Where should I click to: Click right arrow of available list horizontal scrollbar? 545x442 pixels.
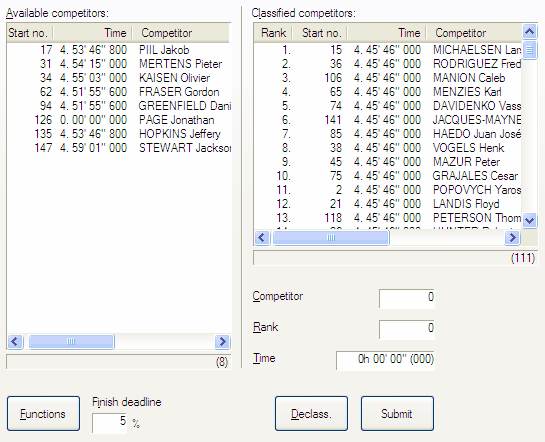click(222, 342)
